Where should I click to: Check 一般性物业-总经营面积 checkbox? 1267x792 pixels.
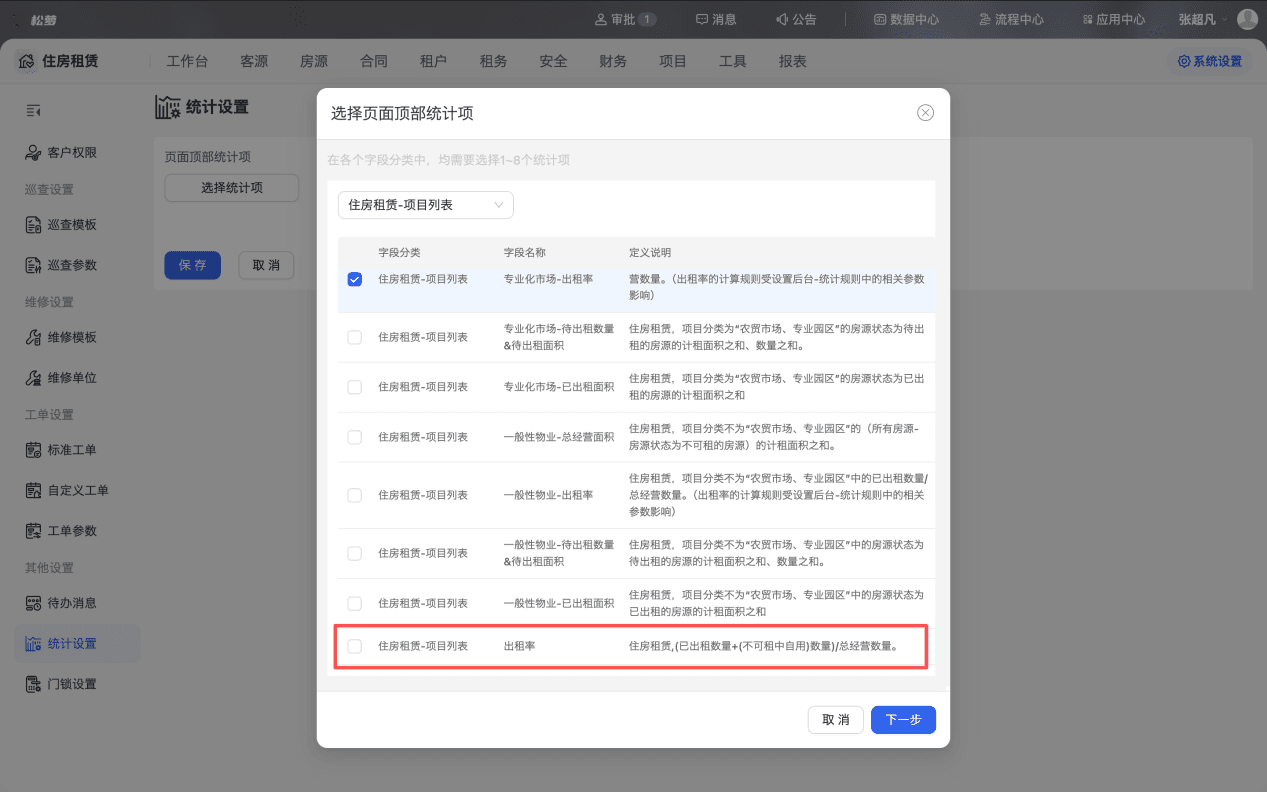(355, 437)
